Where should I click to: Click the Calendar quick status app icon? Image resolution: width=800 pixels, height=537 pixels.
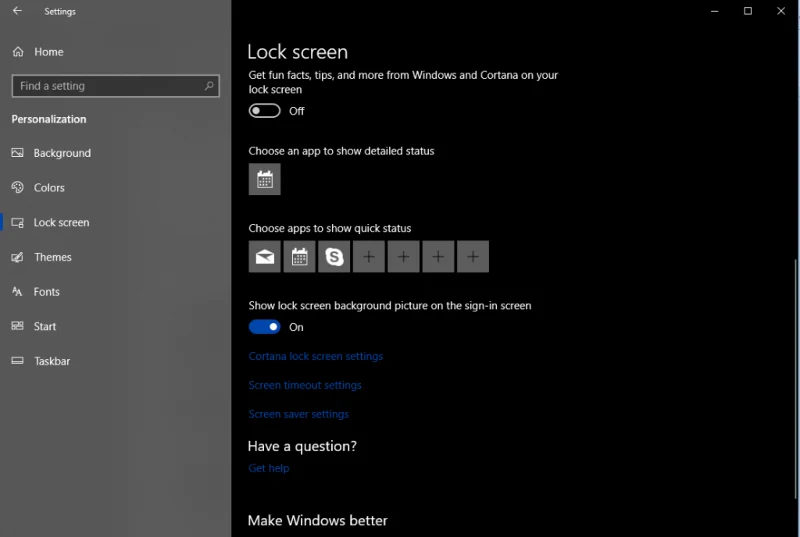(299, 257)
